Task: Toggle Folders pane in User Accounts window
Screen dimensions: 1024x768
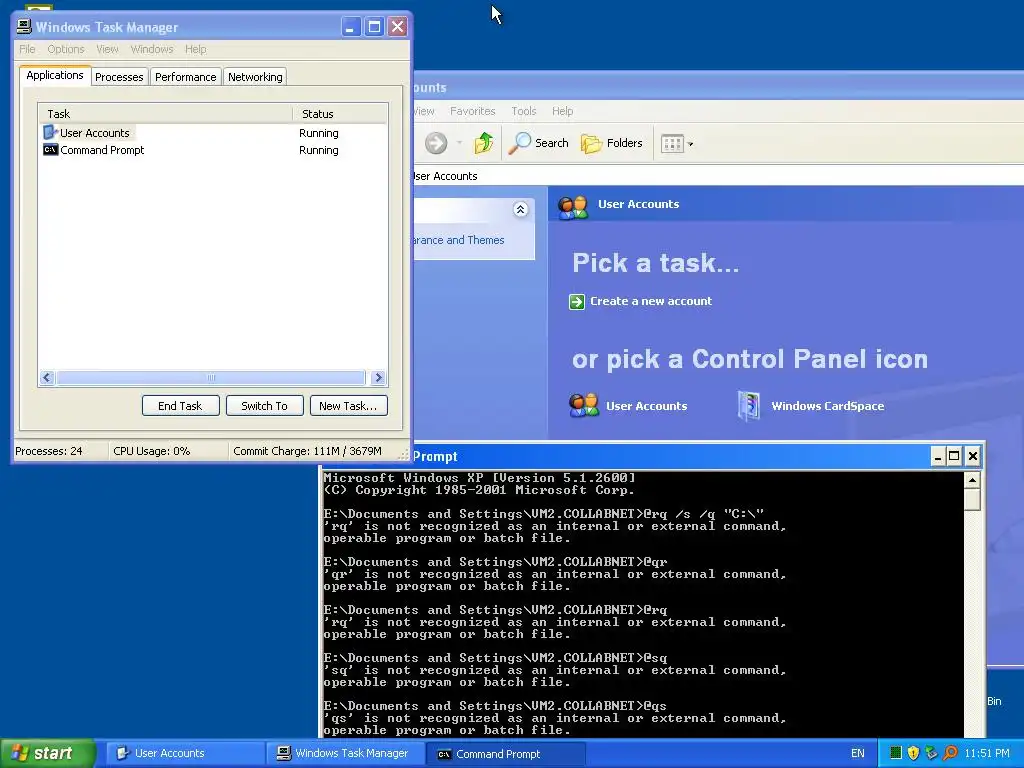Action: pos(612,142)
